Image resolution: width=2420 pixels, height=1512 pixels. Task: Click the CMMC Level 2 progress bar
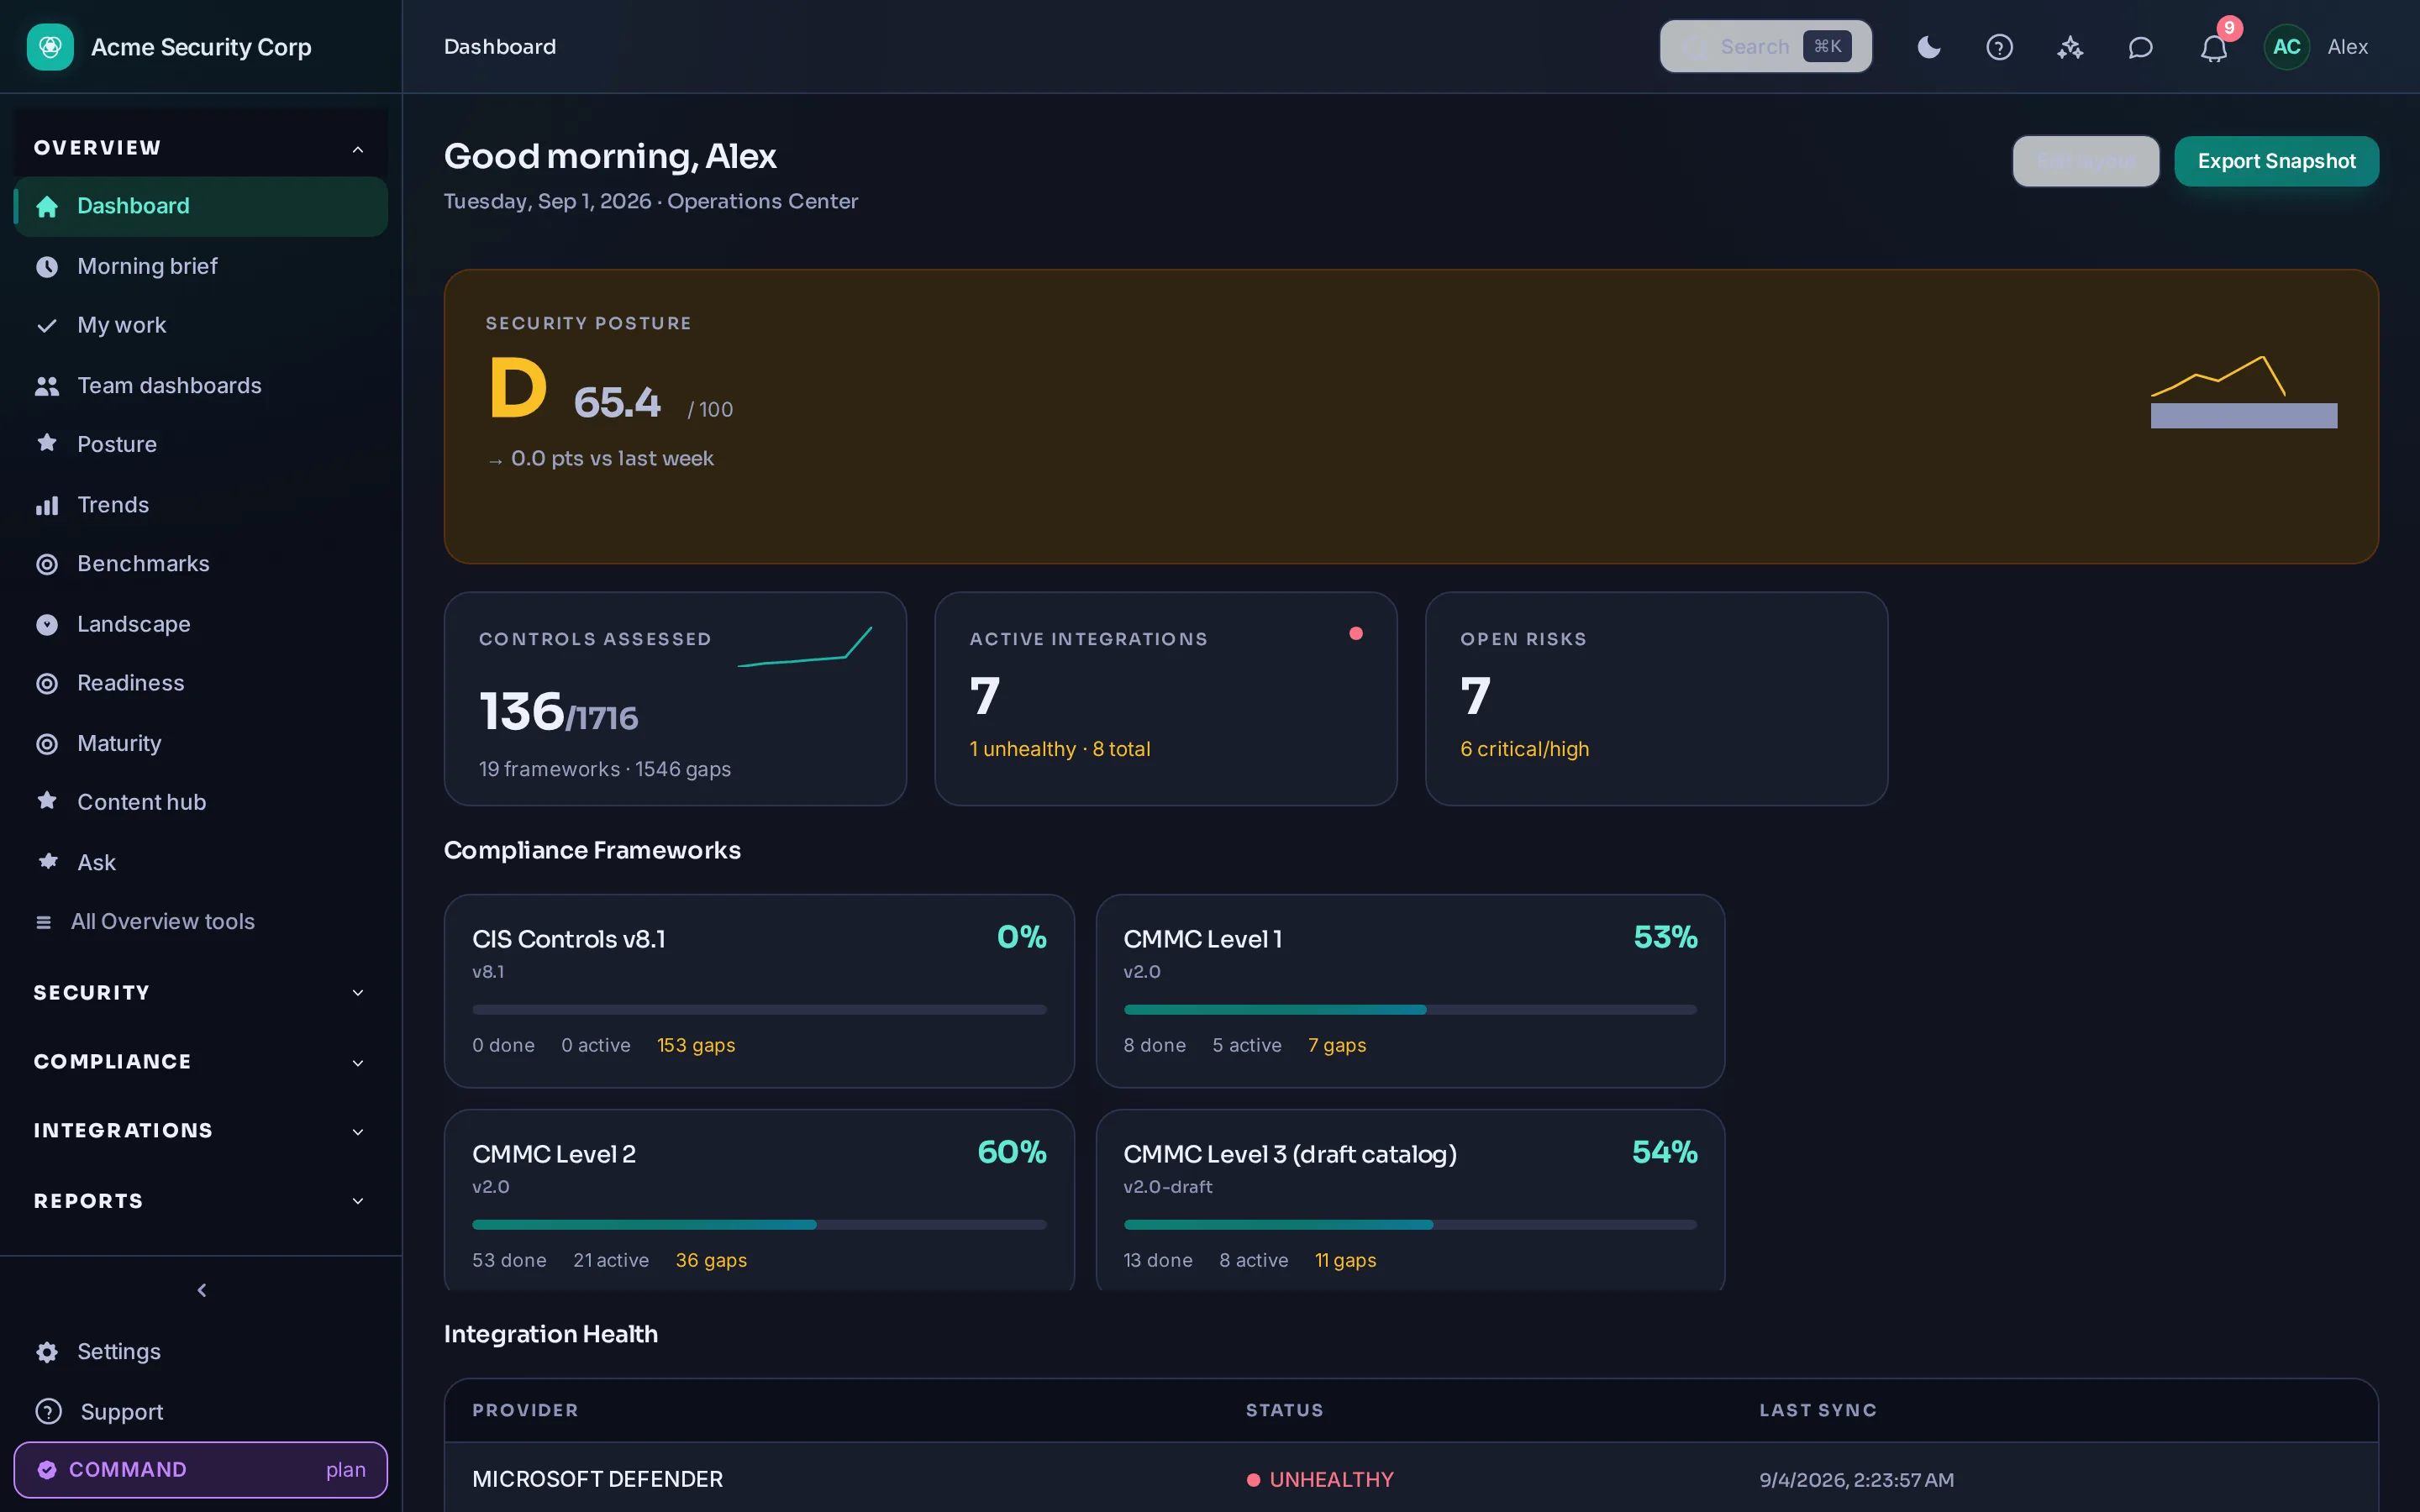tap(759, 1225)
